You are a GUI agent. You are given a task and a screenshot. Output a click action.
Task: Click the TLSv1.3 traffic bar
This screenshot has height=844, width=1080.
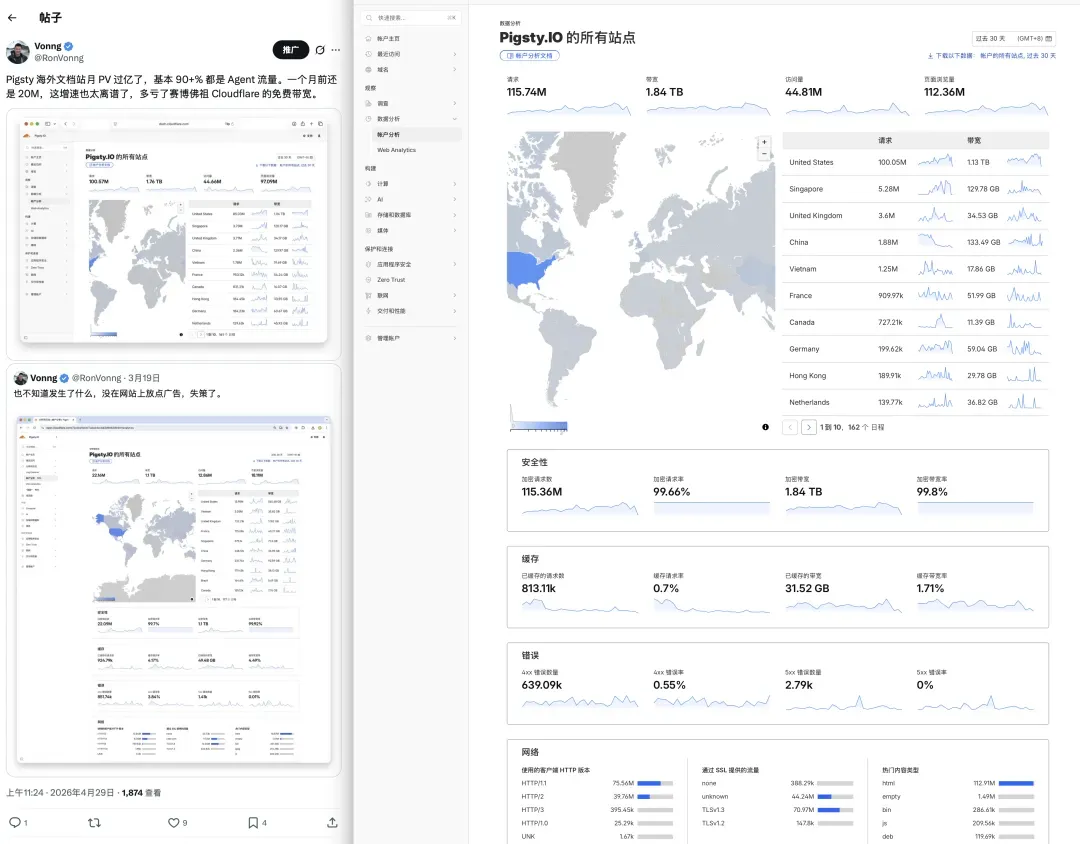pos(835,810)
